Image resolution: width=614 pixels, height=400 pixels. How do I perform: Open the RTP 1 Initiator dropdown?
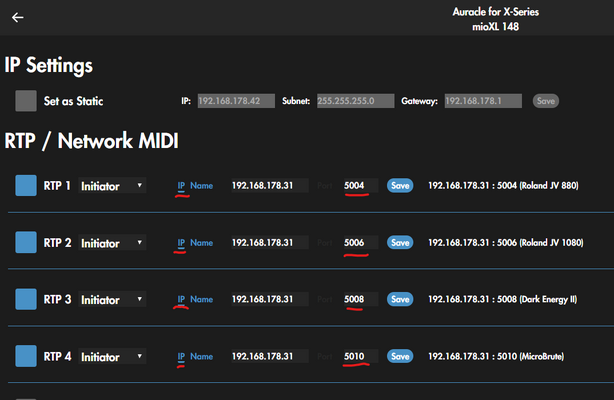click(112, 186)
